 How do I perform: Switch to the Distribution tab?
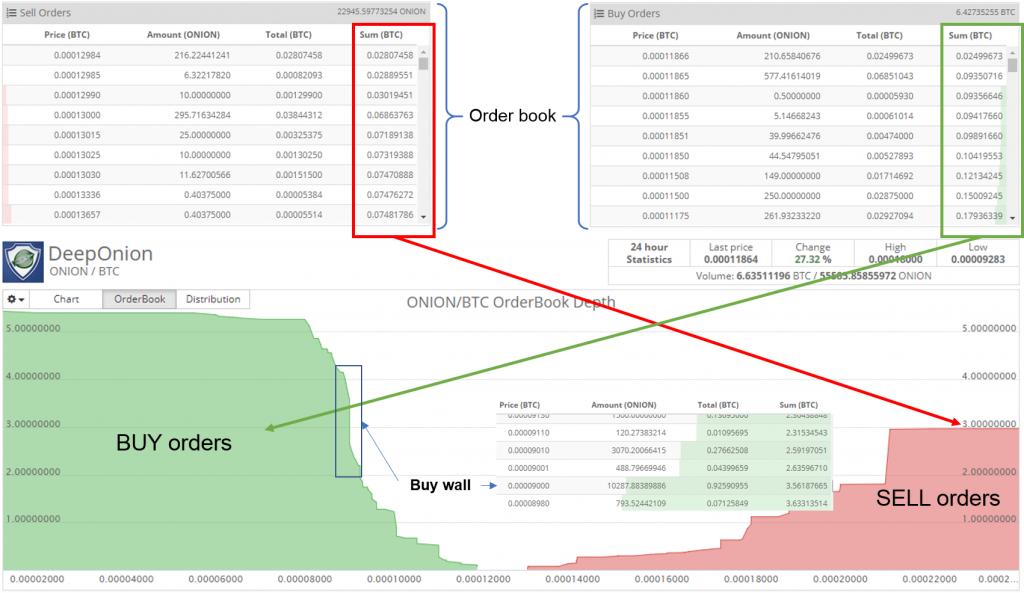coord(213,299)
